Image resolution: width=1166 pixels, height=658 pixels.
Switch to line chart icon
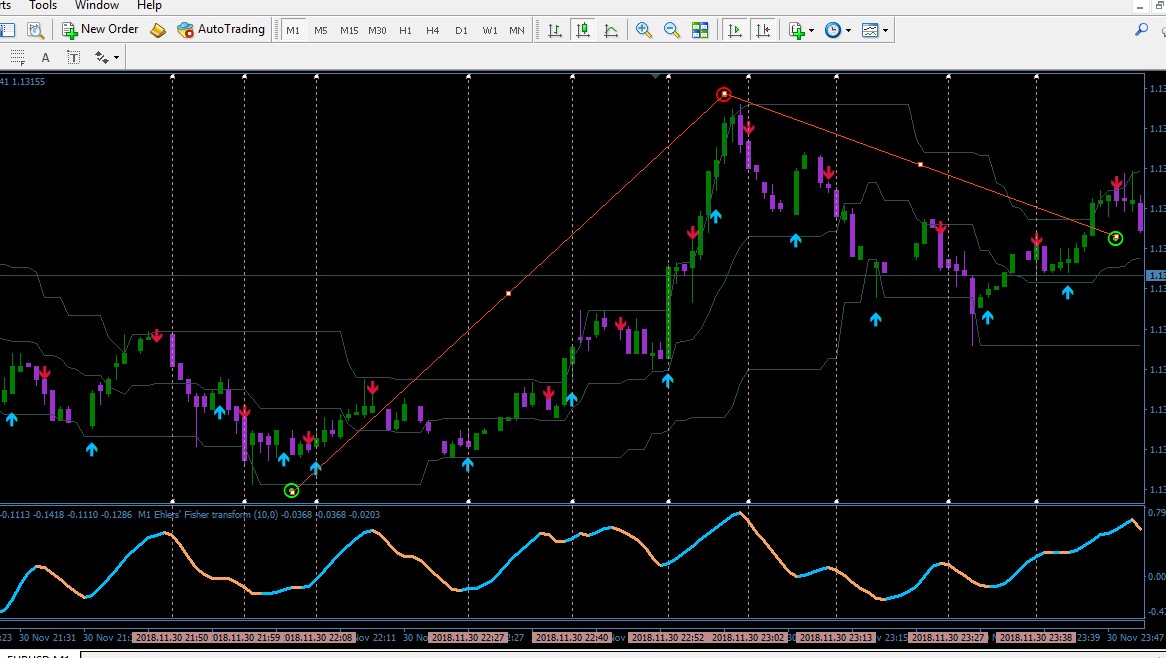pyautogui.click(x=611, y=30)
